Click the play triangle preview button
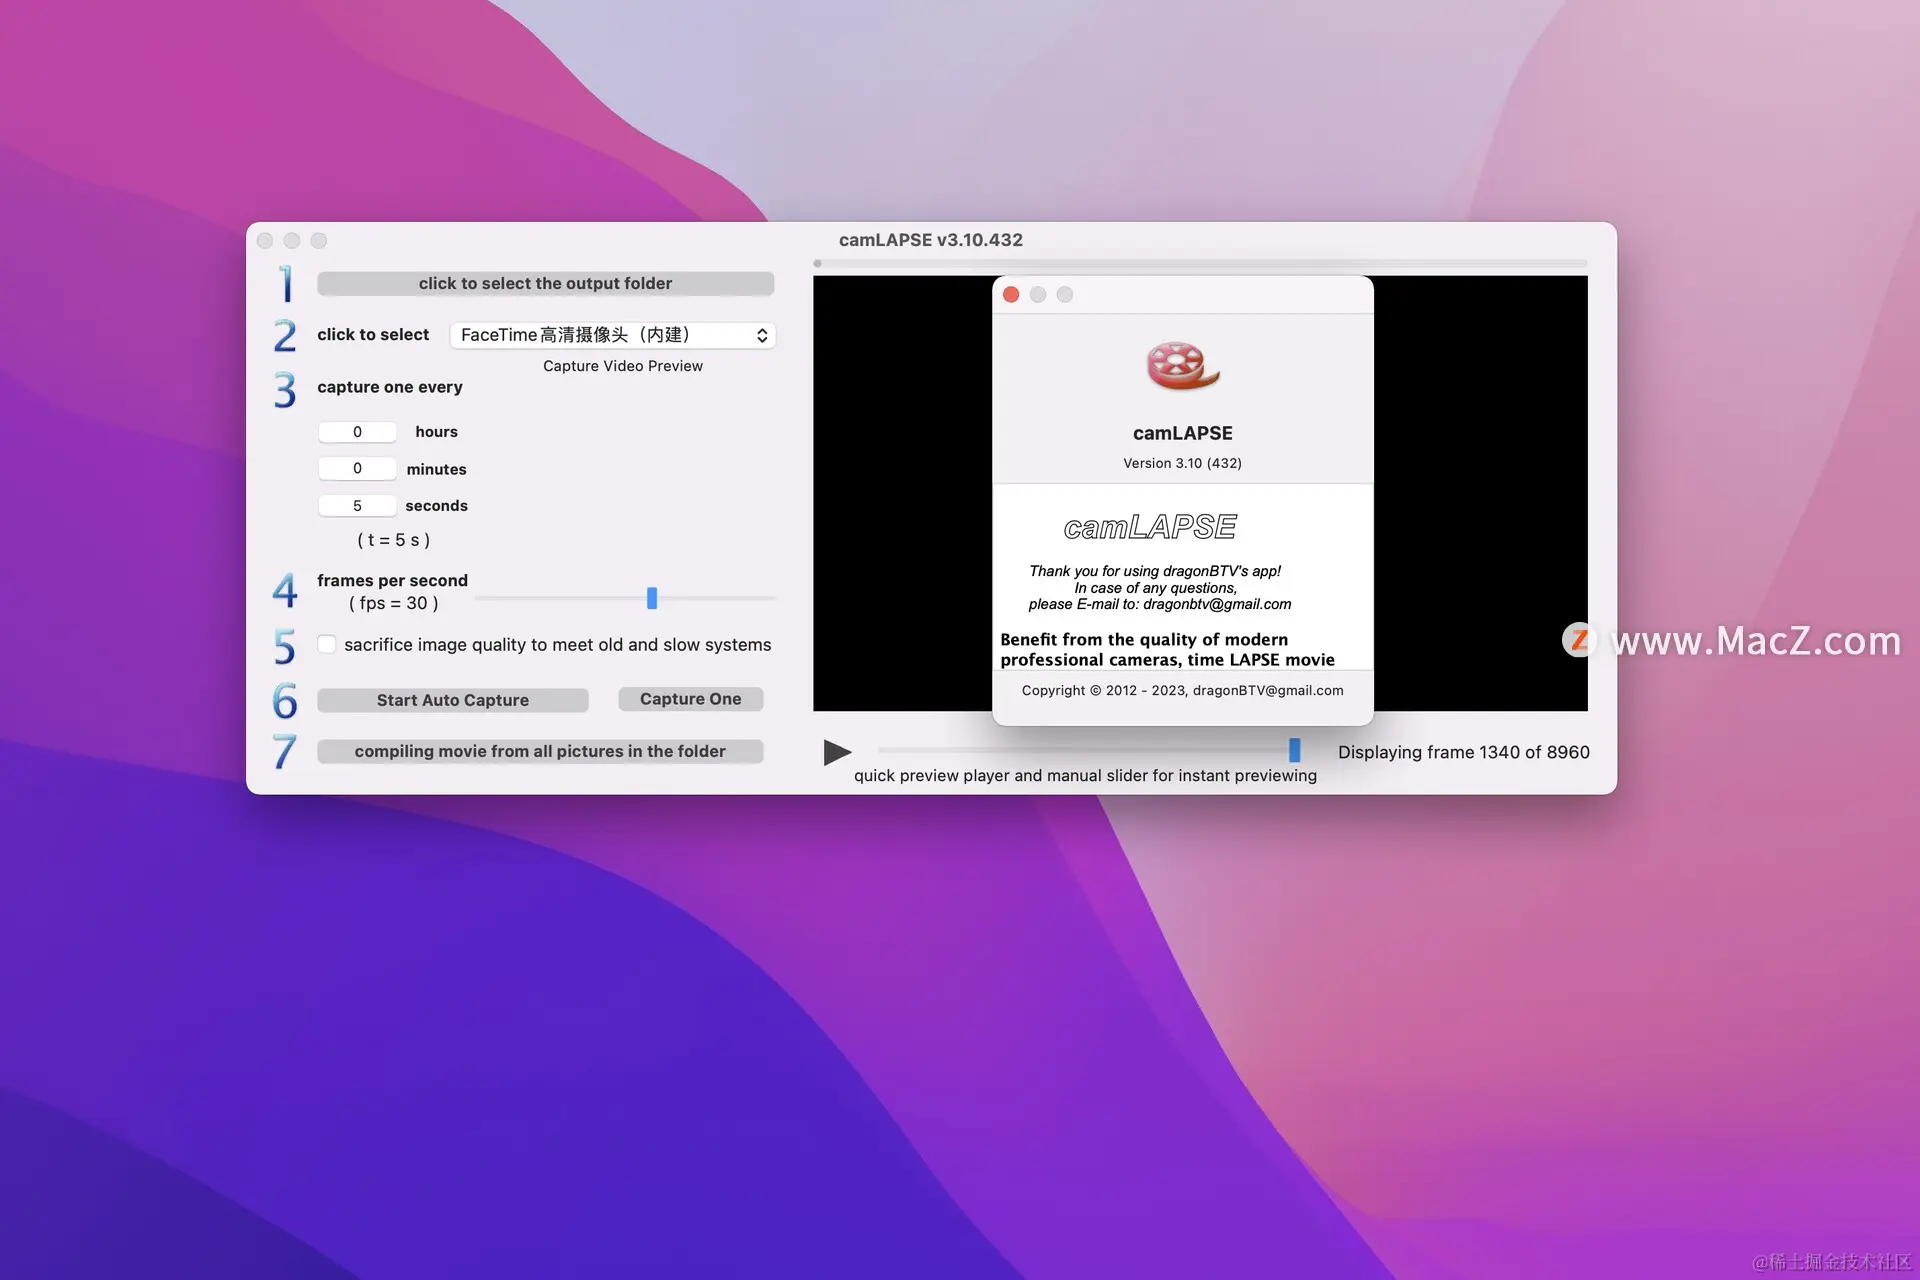Viewport: 1920px width, 1280px height. (836, 752)
